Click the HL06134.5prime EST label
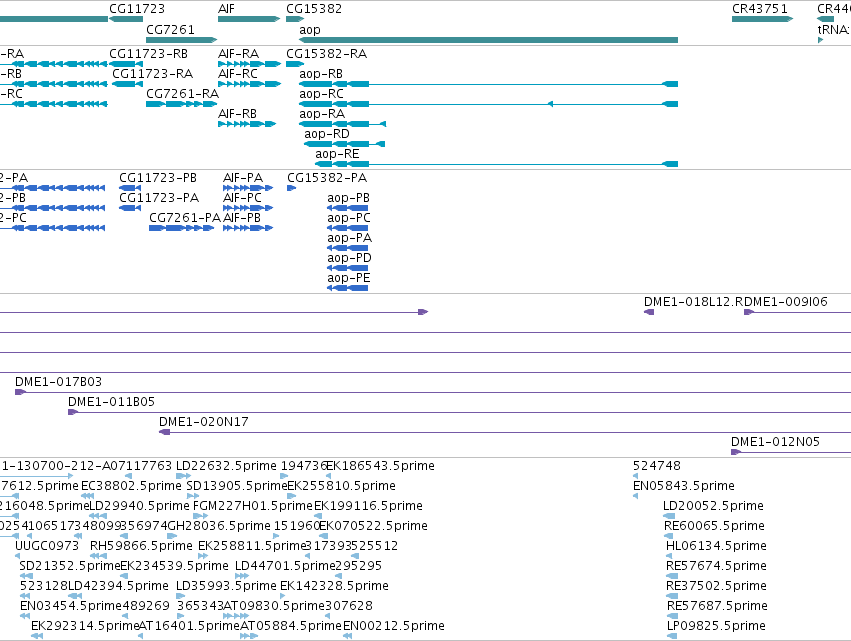The width and height of the screenshot is (851, 641). point(716,546)
